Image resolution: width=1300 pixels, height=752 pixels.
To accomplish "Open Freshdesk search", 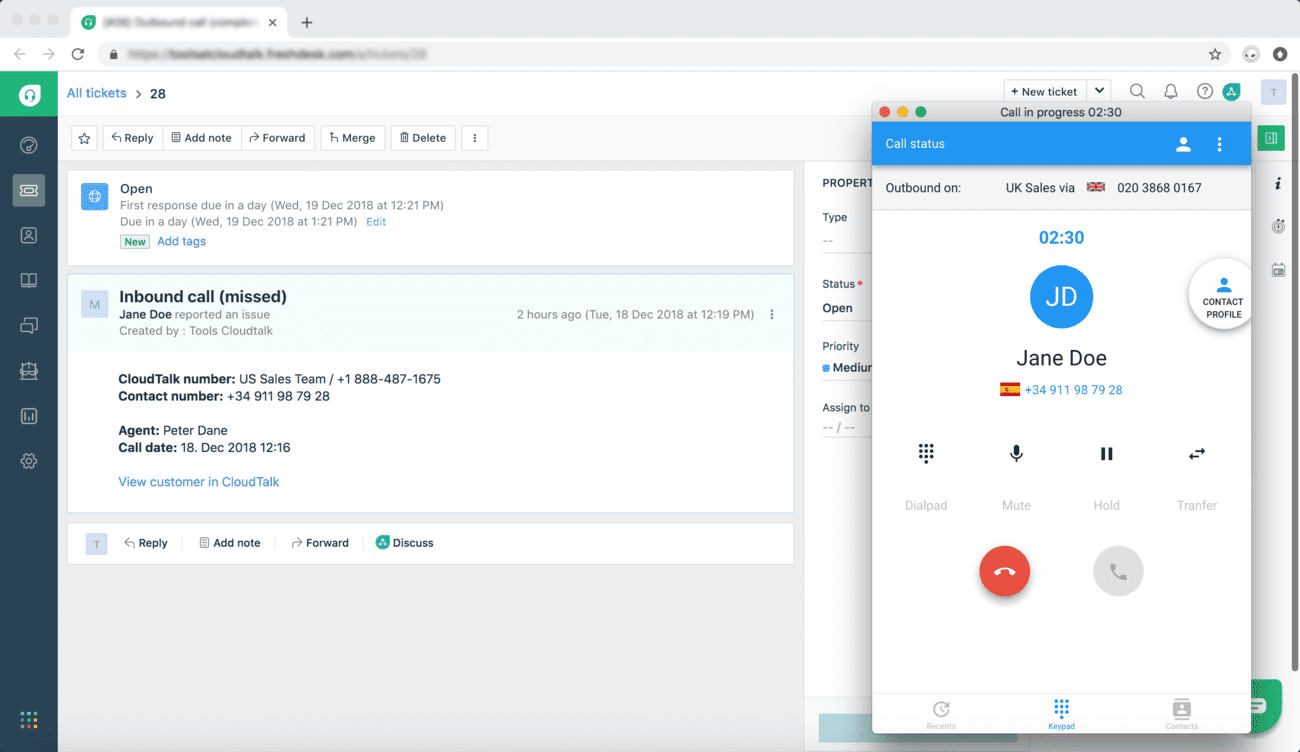I will 1137,91.
